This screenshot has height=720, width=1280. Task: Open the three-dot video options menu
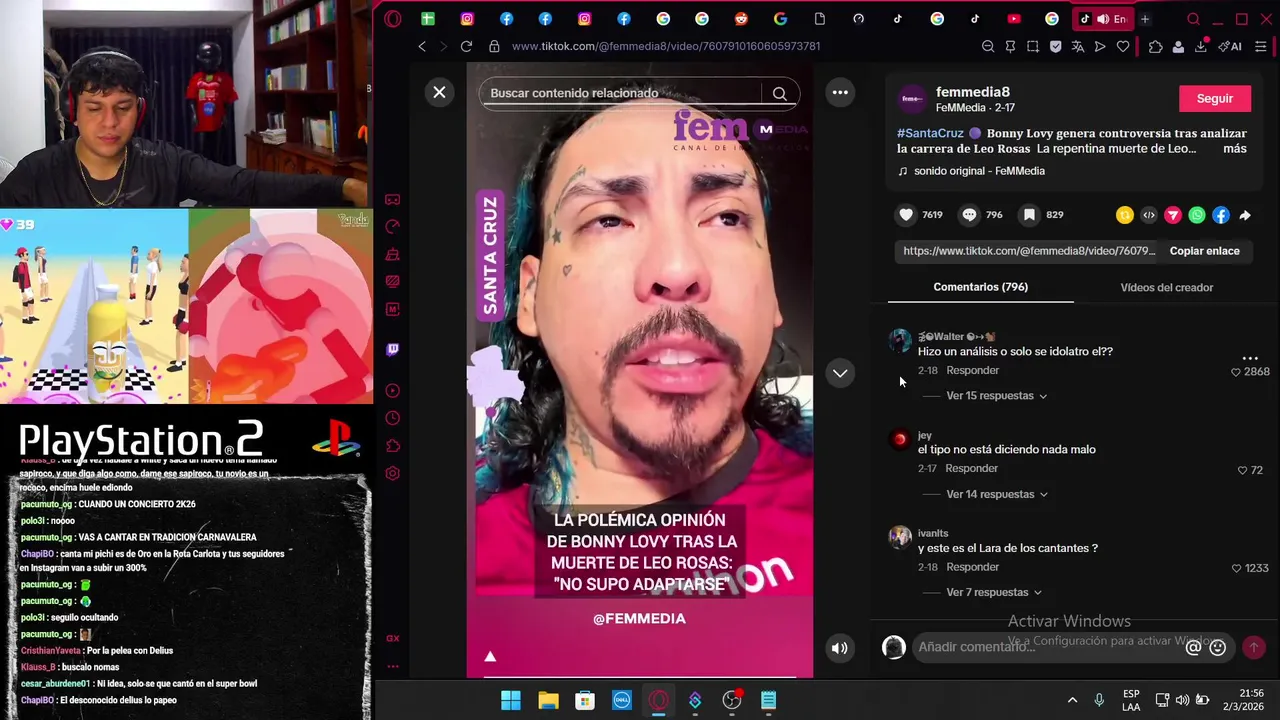coord(840,92)
